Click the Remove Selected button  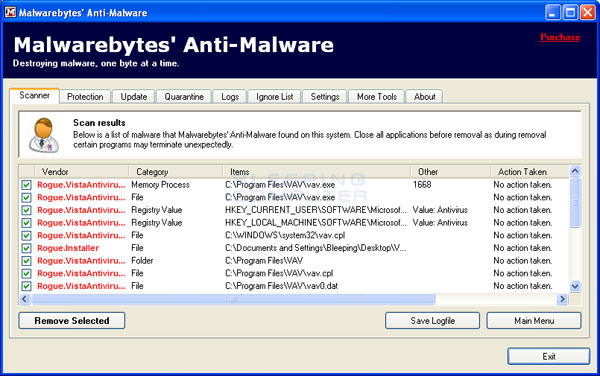(72, 321)
